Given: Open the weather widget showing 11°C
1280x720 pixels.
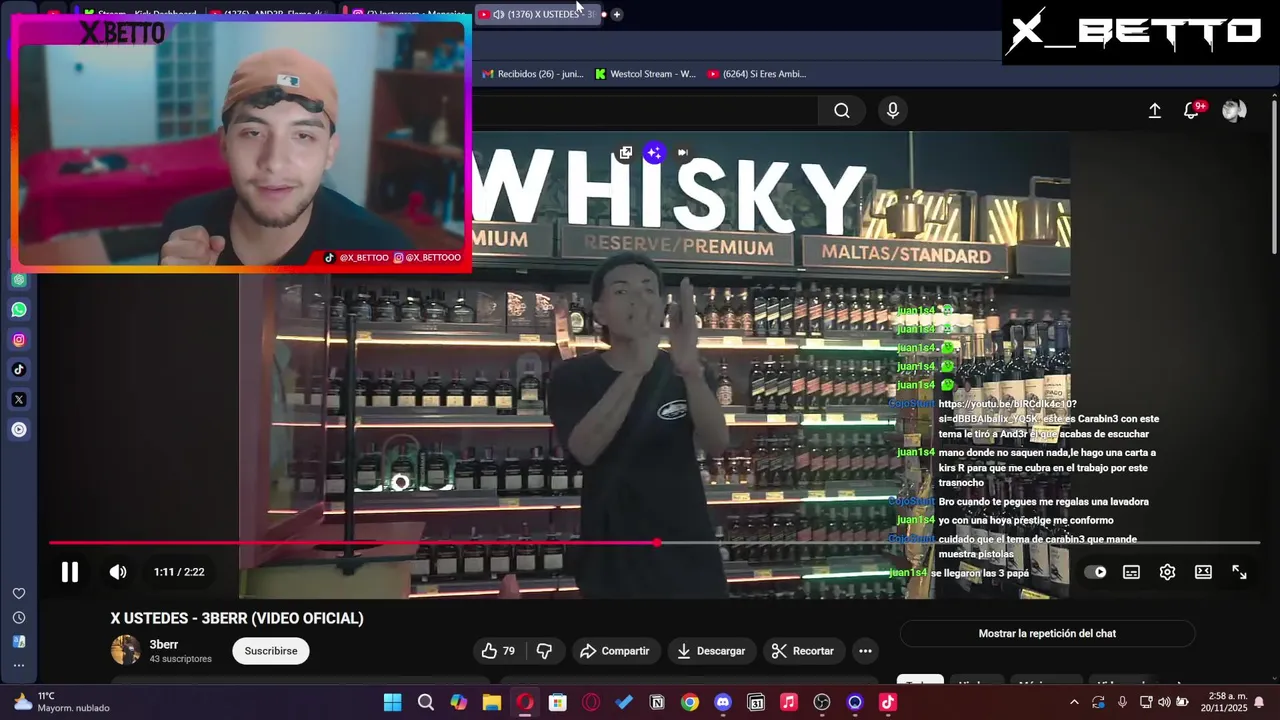Looking at the screenshot, I should (60, 702).
